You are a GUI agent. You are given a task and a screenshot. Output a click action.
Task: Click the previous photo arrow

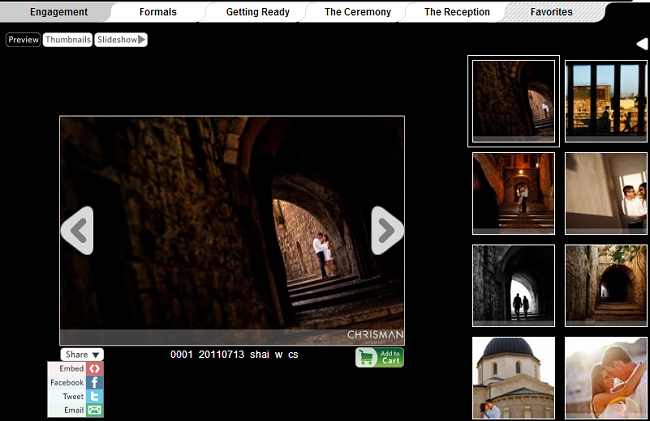[77, 231]
